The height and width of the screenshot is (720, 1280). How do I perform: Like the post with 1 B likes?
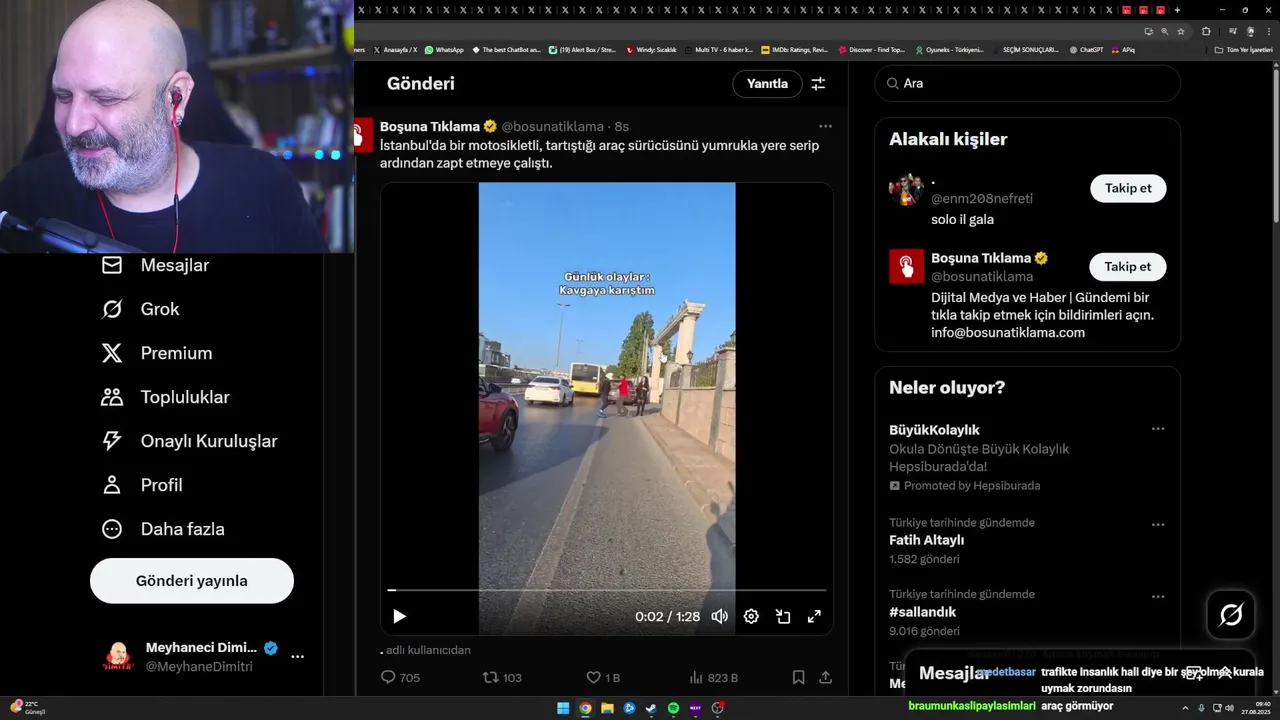click(x=603, y=678)
